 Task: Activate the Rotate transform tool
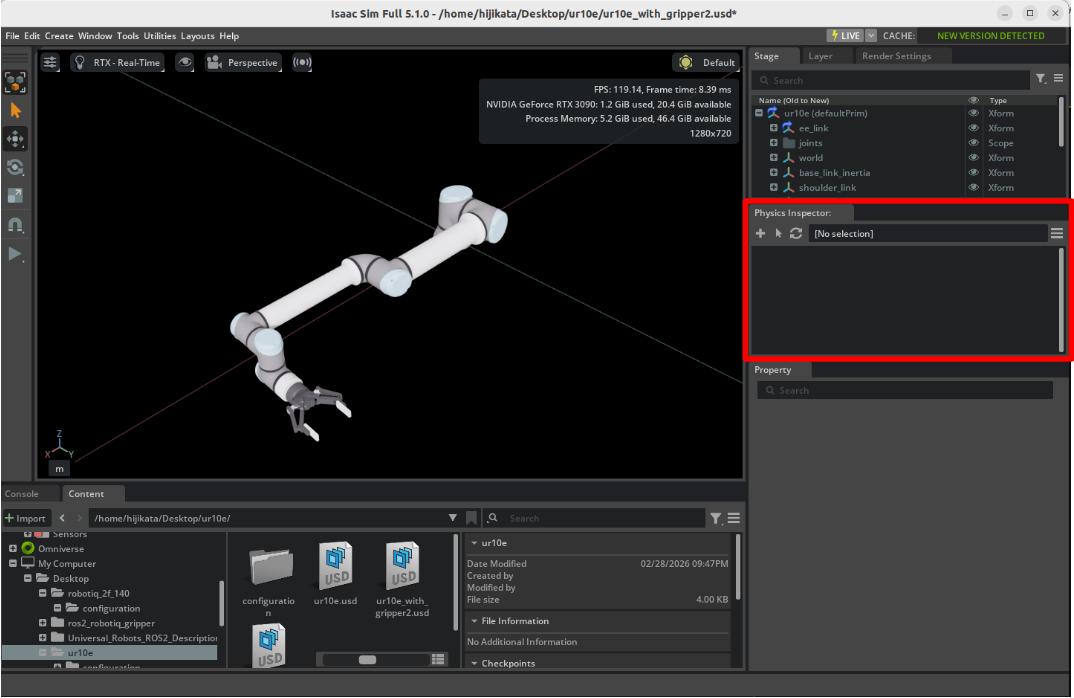pyautogui.click(x=15, y=167)
